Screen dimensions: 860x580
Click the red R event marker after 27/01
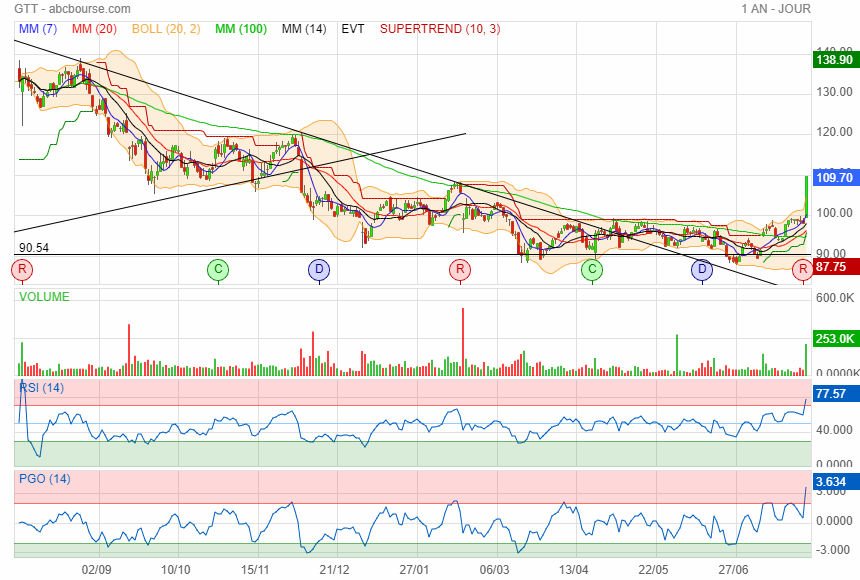pos(460,269)
